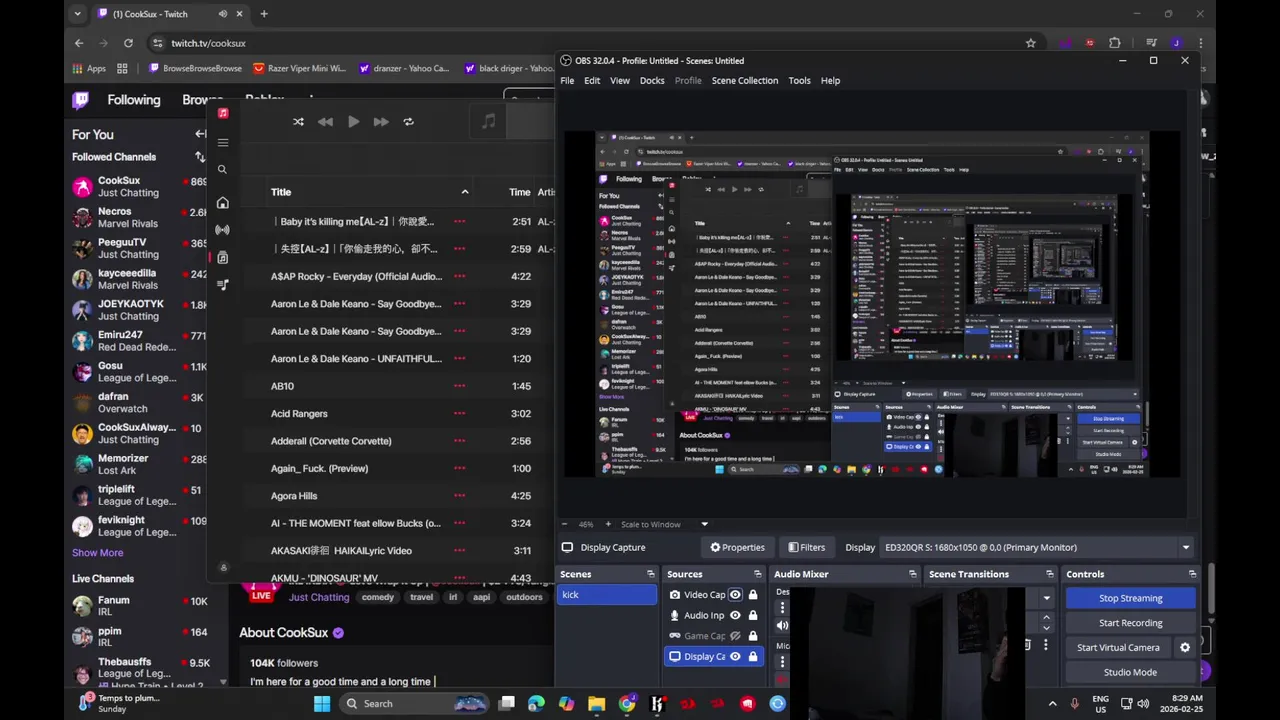
Task: Open the OBS Scene Collection menu
Action: coord(744,81)
